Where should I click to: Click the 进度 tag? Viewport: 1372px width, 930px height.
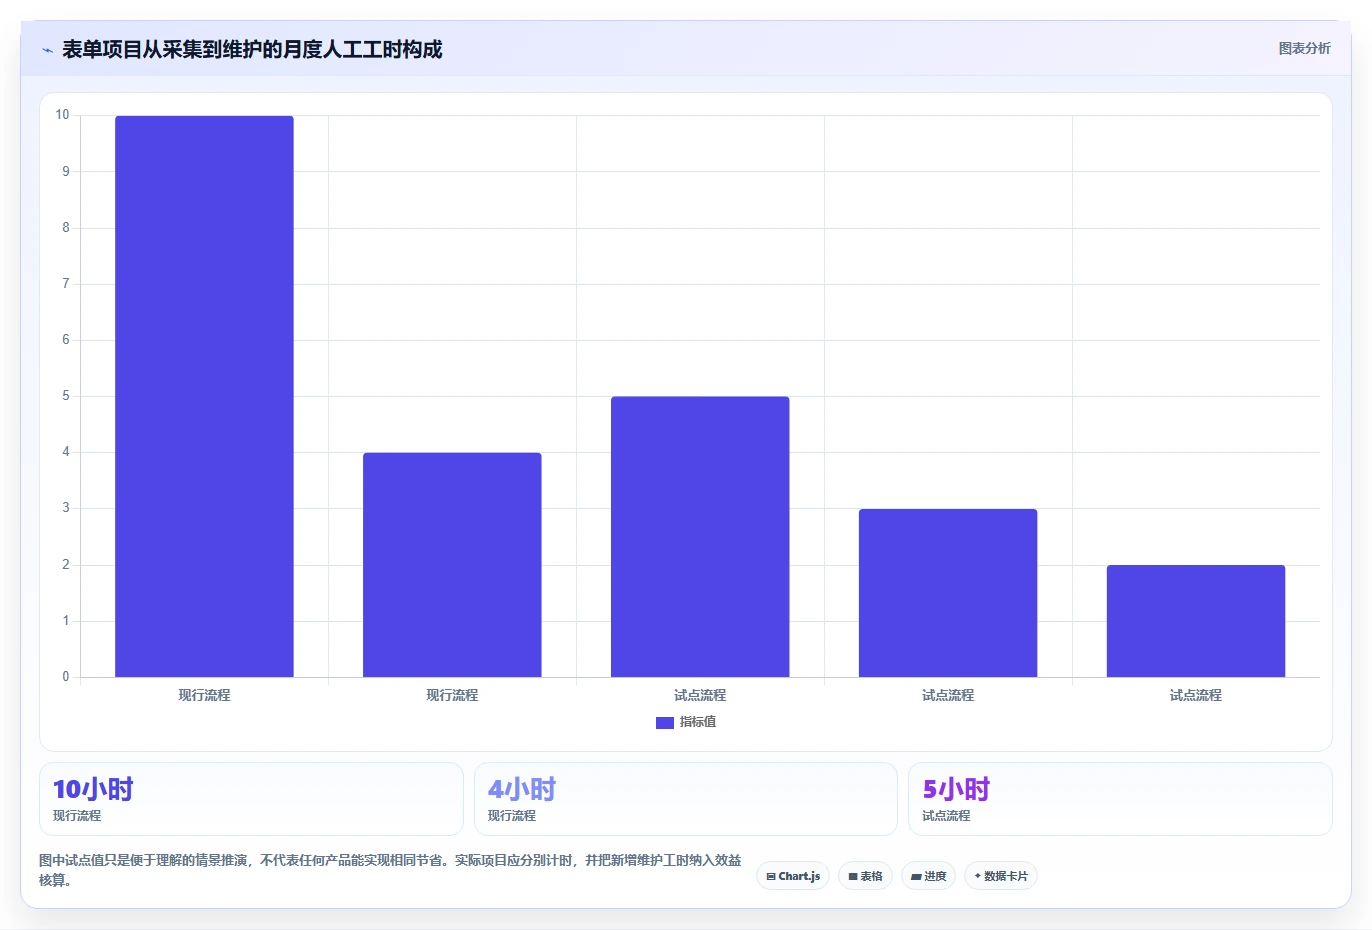(x=929, y=876)
